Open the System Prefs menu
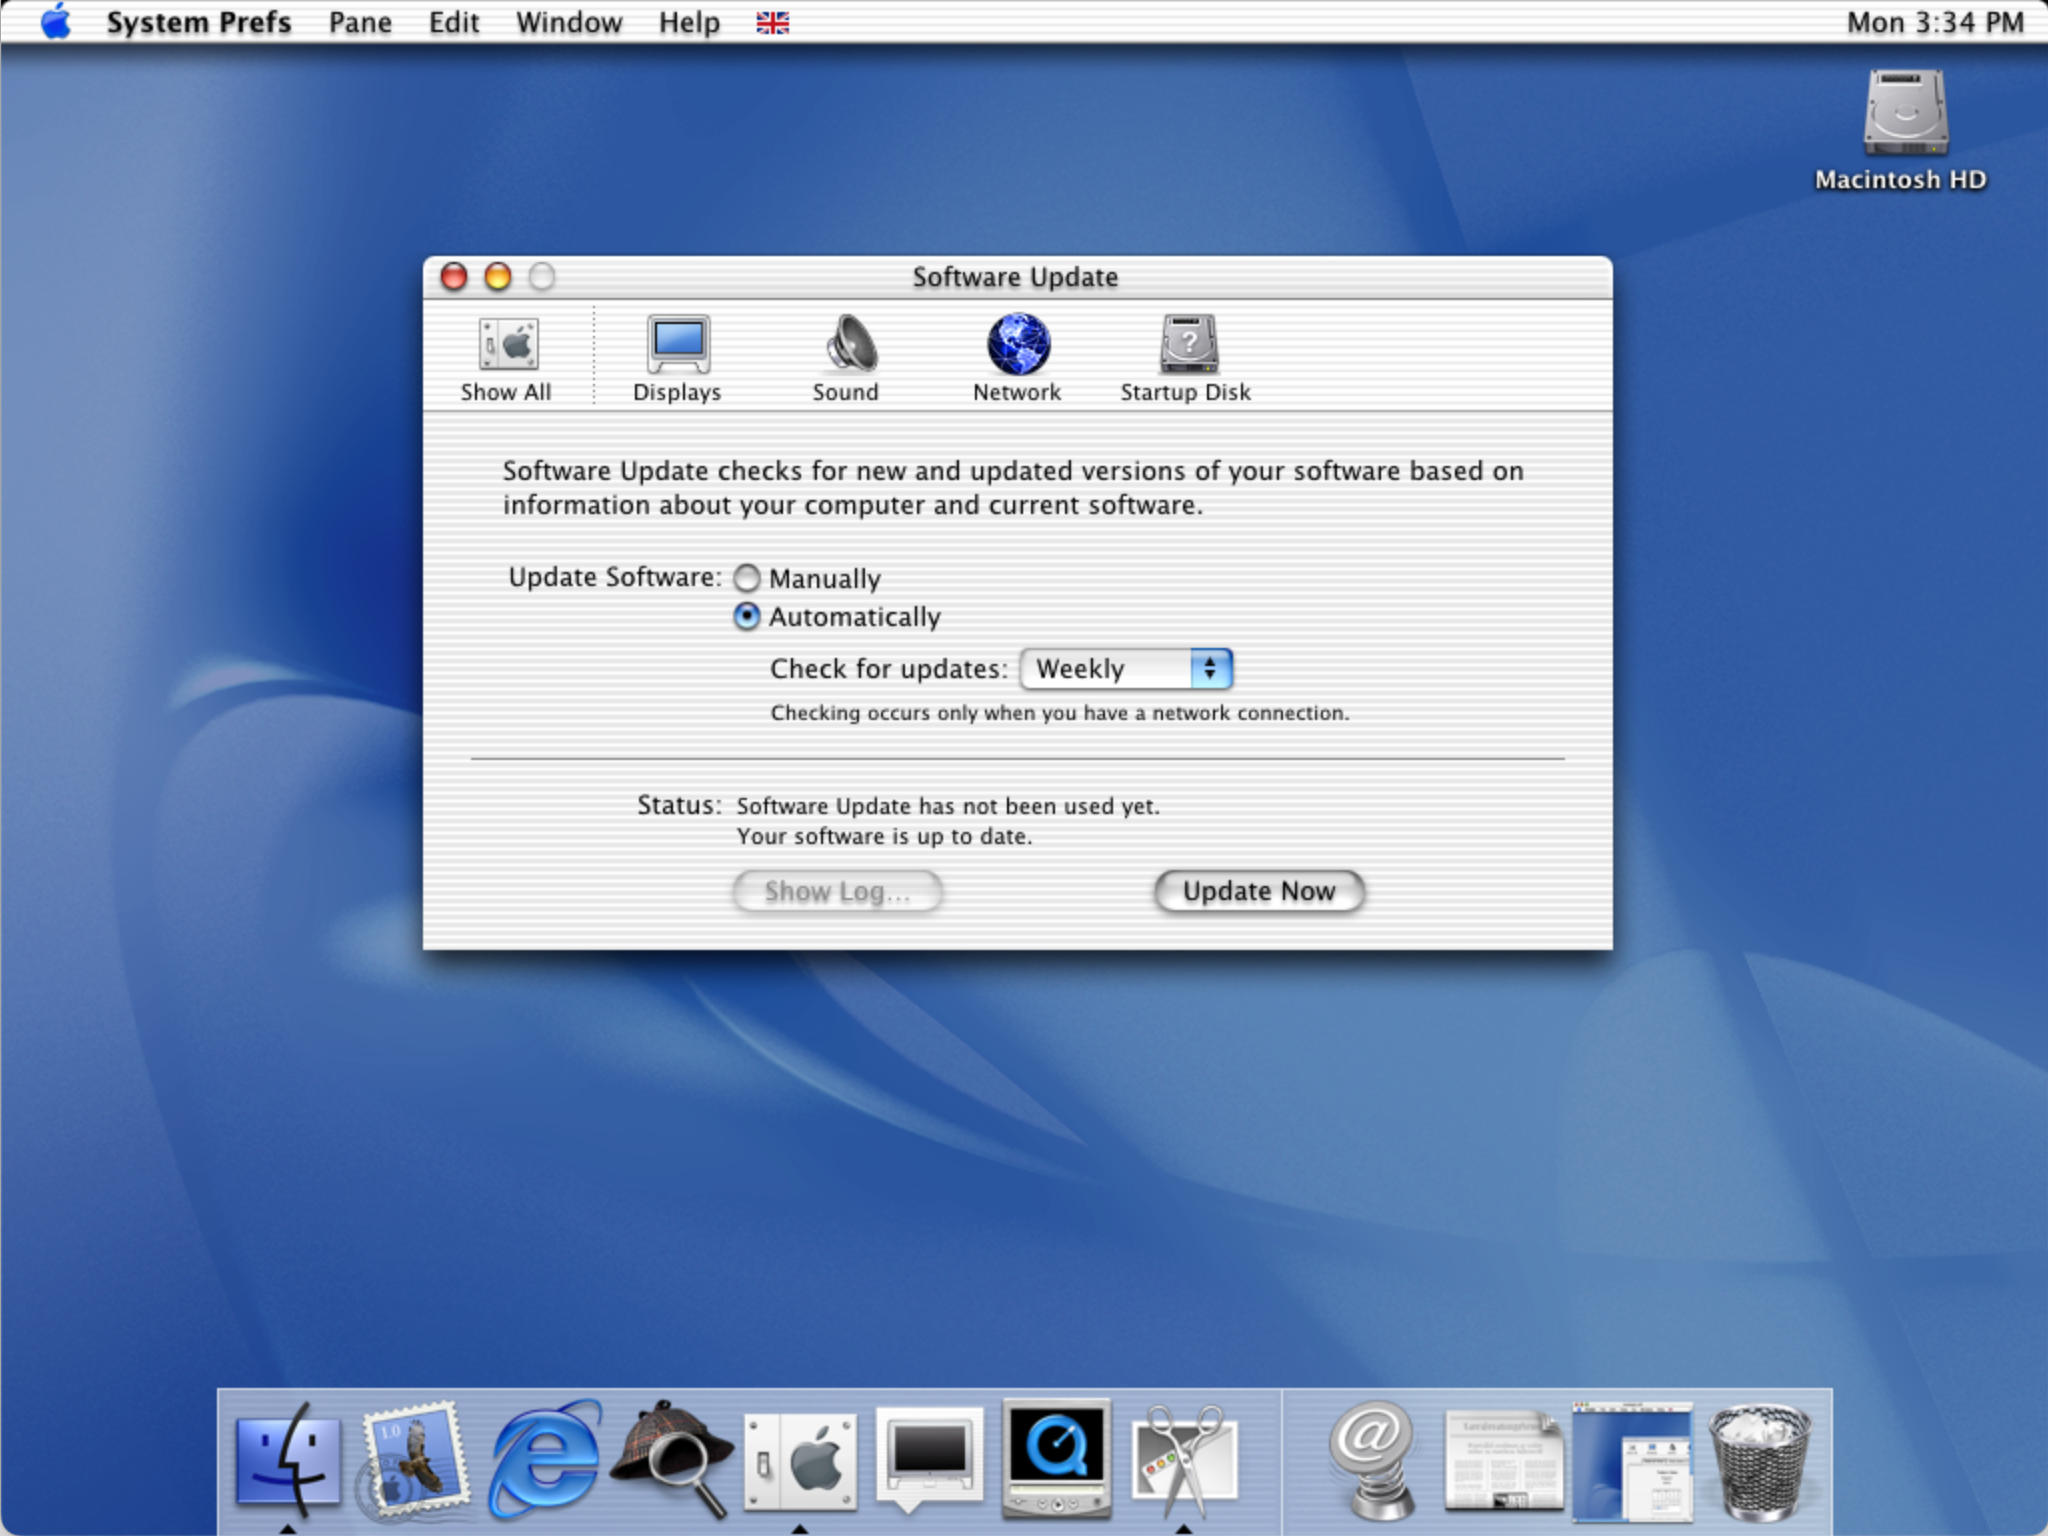Screen dimensions: 2048x1536 pos(199,22)
